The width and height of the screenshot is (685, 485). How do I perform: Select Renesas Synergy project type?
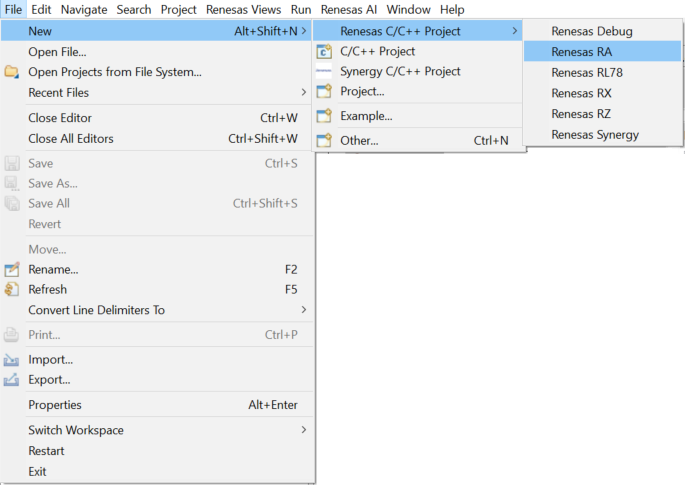click(602, 135)
